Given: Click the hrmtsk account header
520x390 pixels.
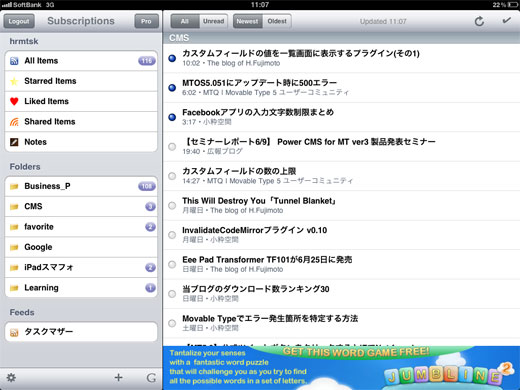Looking at the screenshot, I should [24, 41].
